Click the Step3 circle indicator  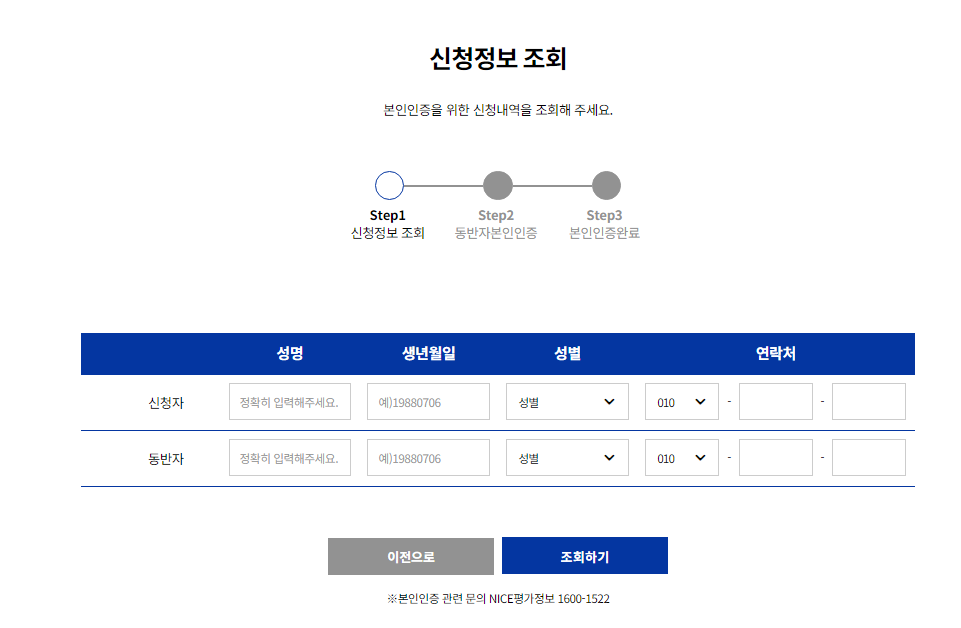pyautogui.click(x=606, y=186)
